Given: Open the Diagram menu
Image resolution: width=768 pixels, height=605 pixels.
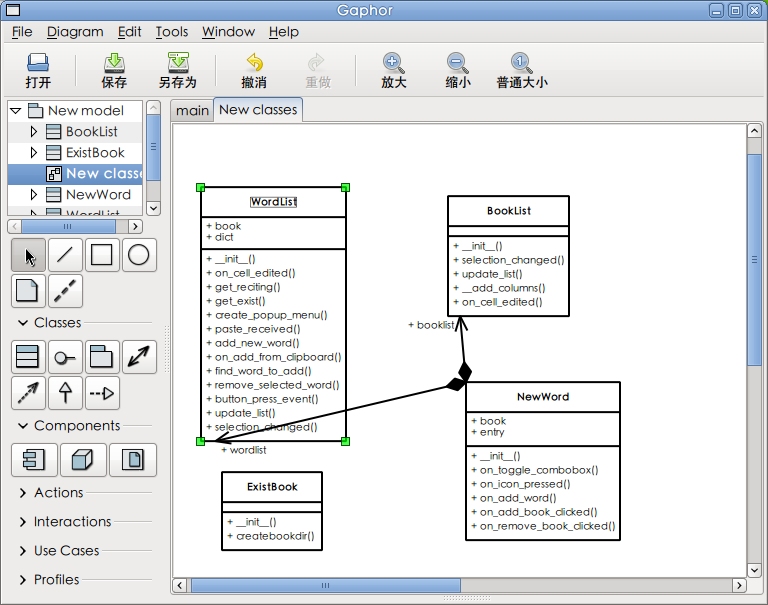Looking at the screenshot, I should click(x=75, y=32).
